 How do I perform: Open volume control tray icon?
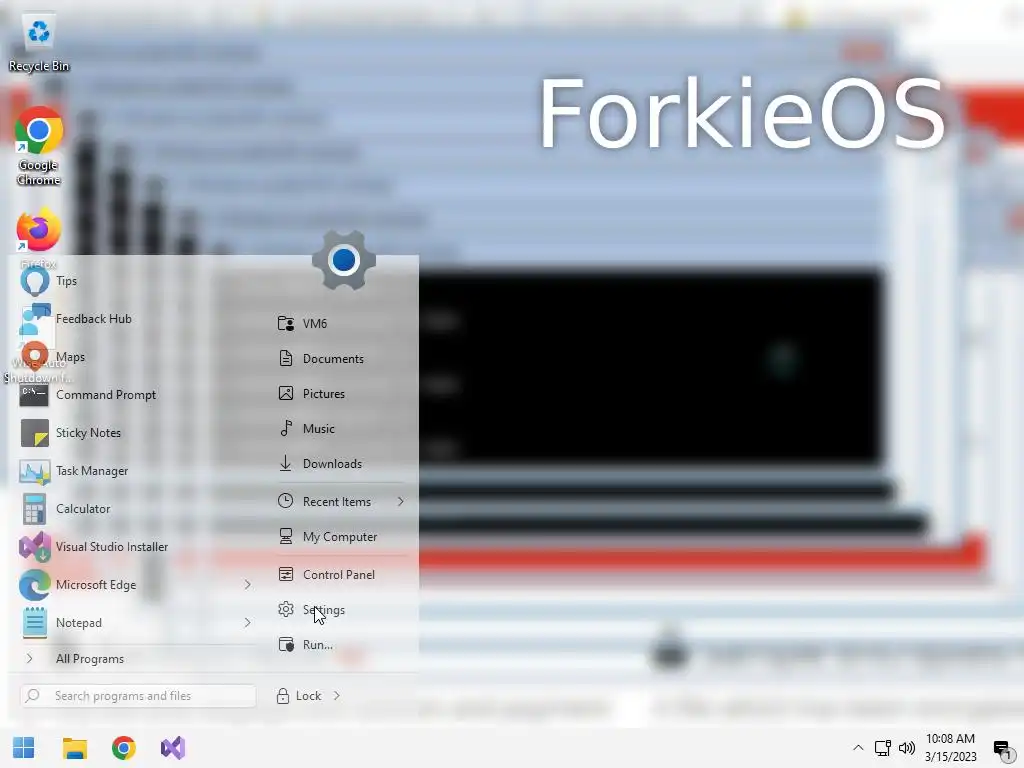907,748
